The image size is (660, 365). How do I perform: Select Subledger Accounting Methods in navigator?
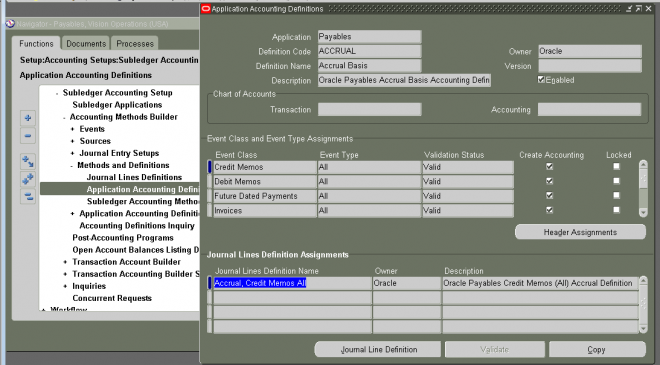click(142, 202)
